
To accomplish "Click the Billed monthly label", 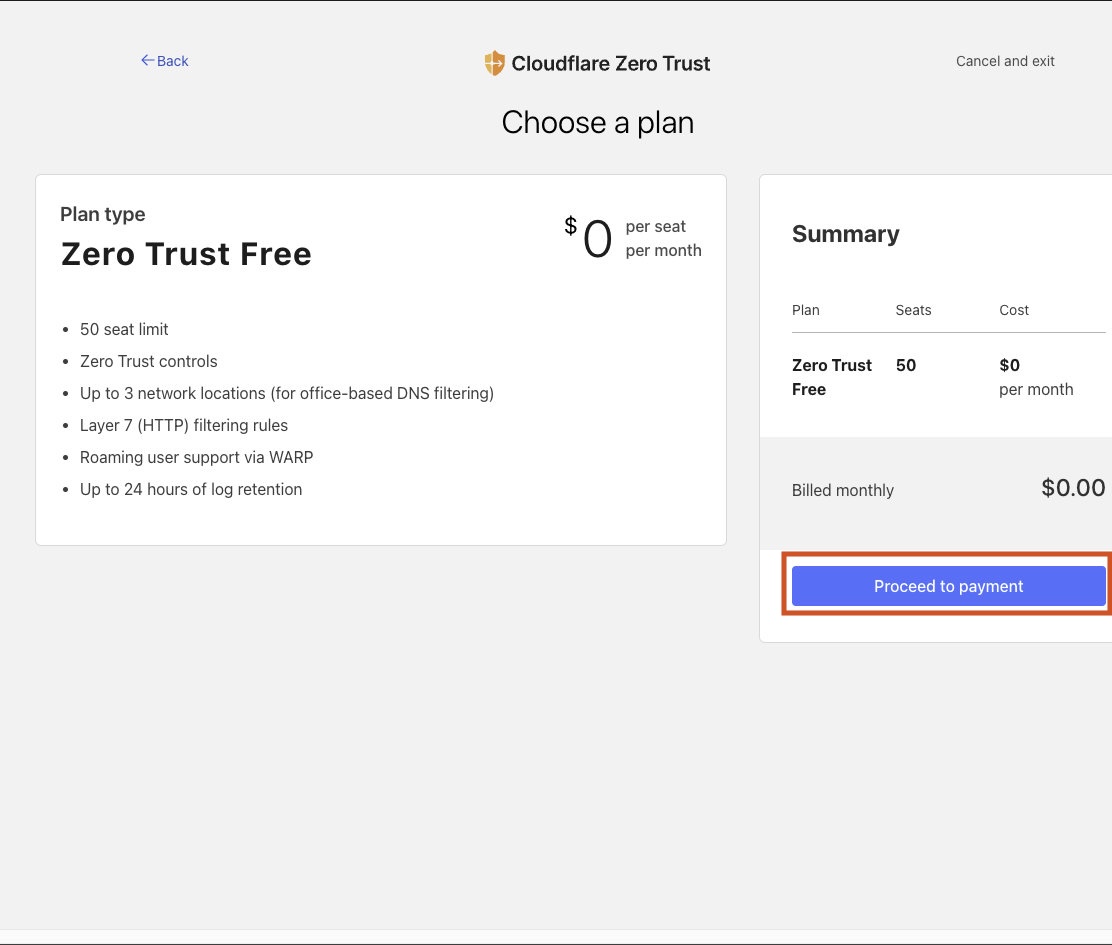I will [842, 490].
